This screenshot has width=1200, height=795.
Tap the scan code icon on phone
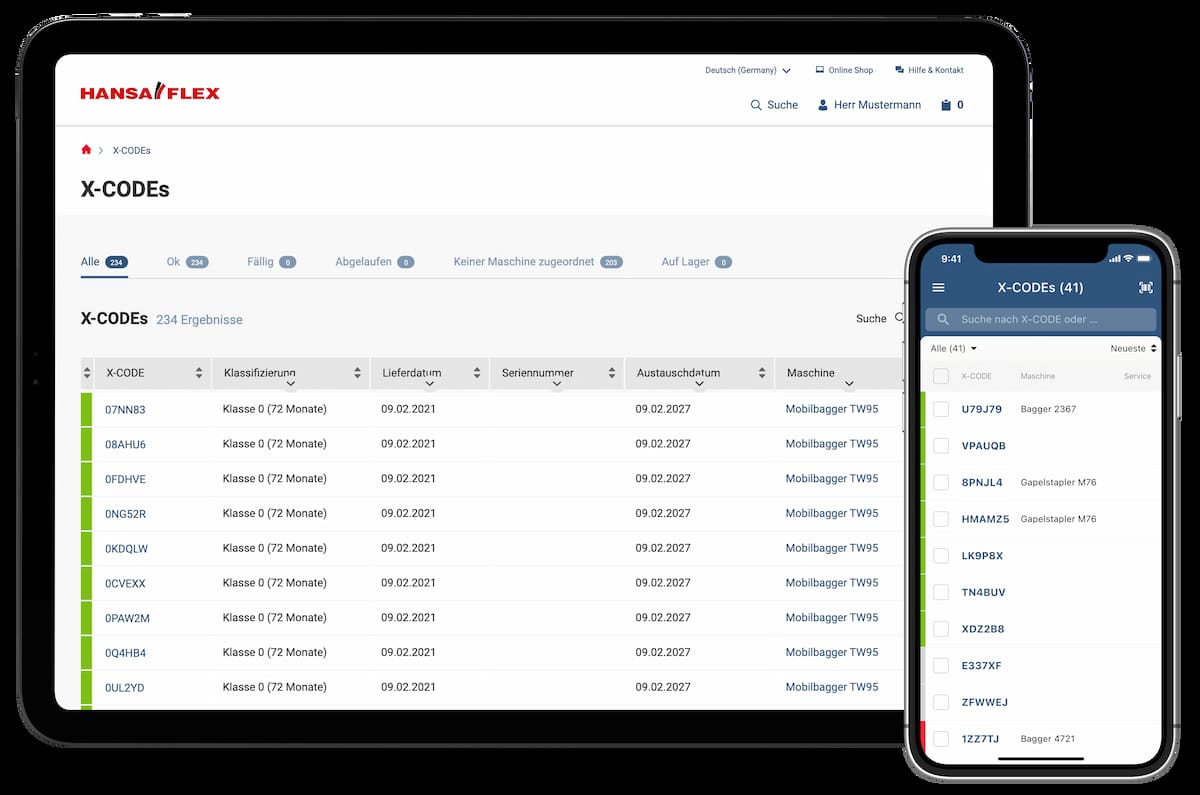[x=1145, y=288]
